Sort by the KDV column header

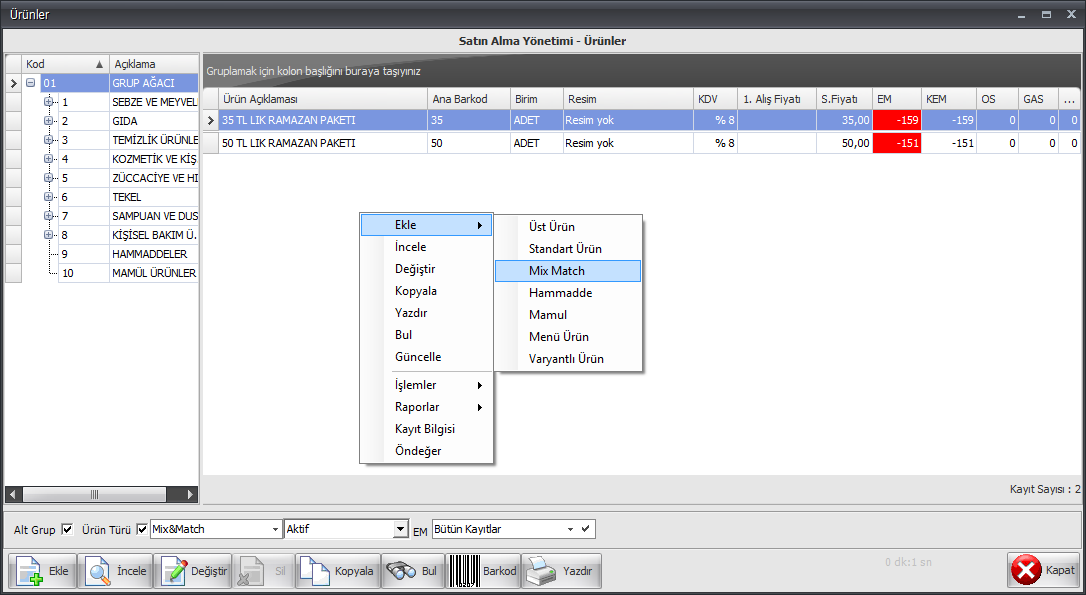pyautogui.click(x=715, y=100)
